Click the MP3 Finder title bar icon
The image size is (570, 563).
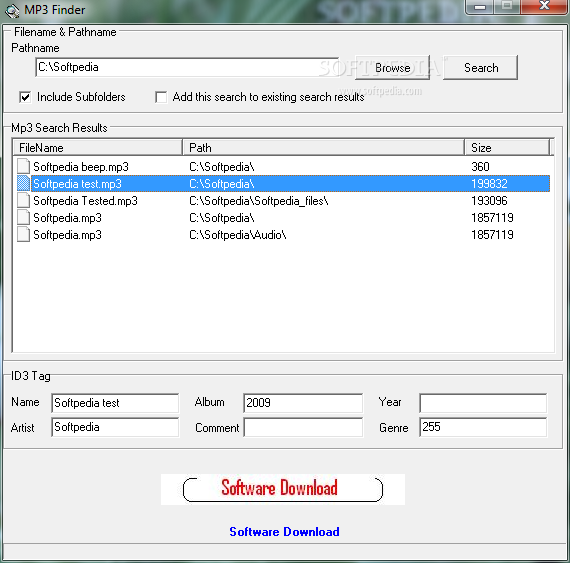(x=12, y=11)
